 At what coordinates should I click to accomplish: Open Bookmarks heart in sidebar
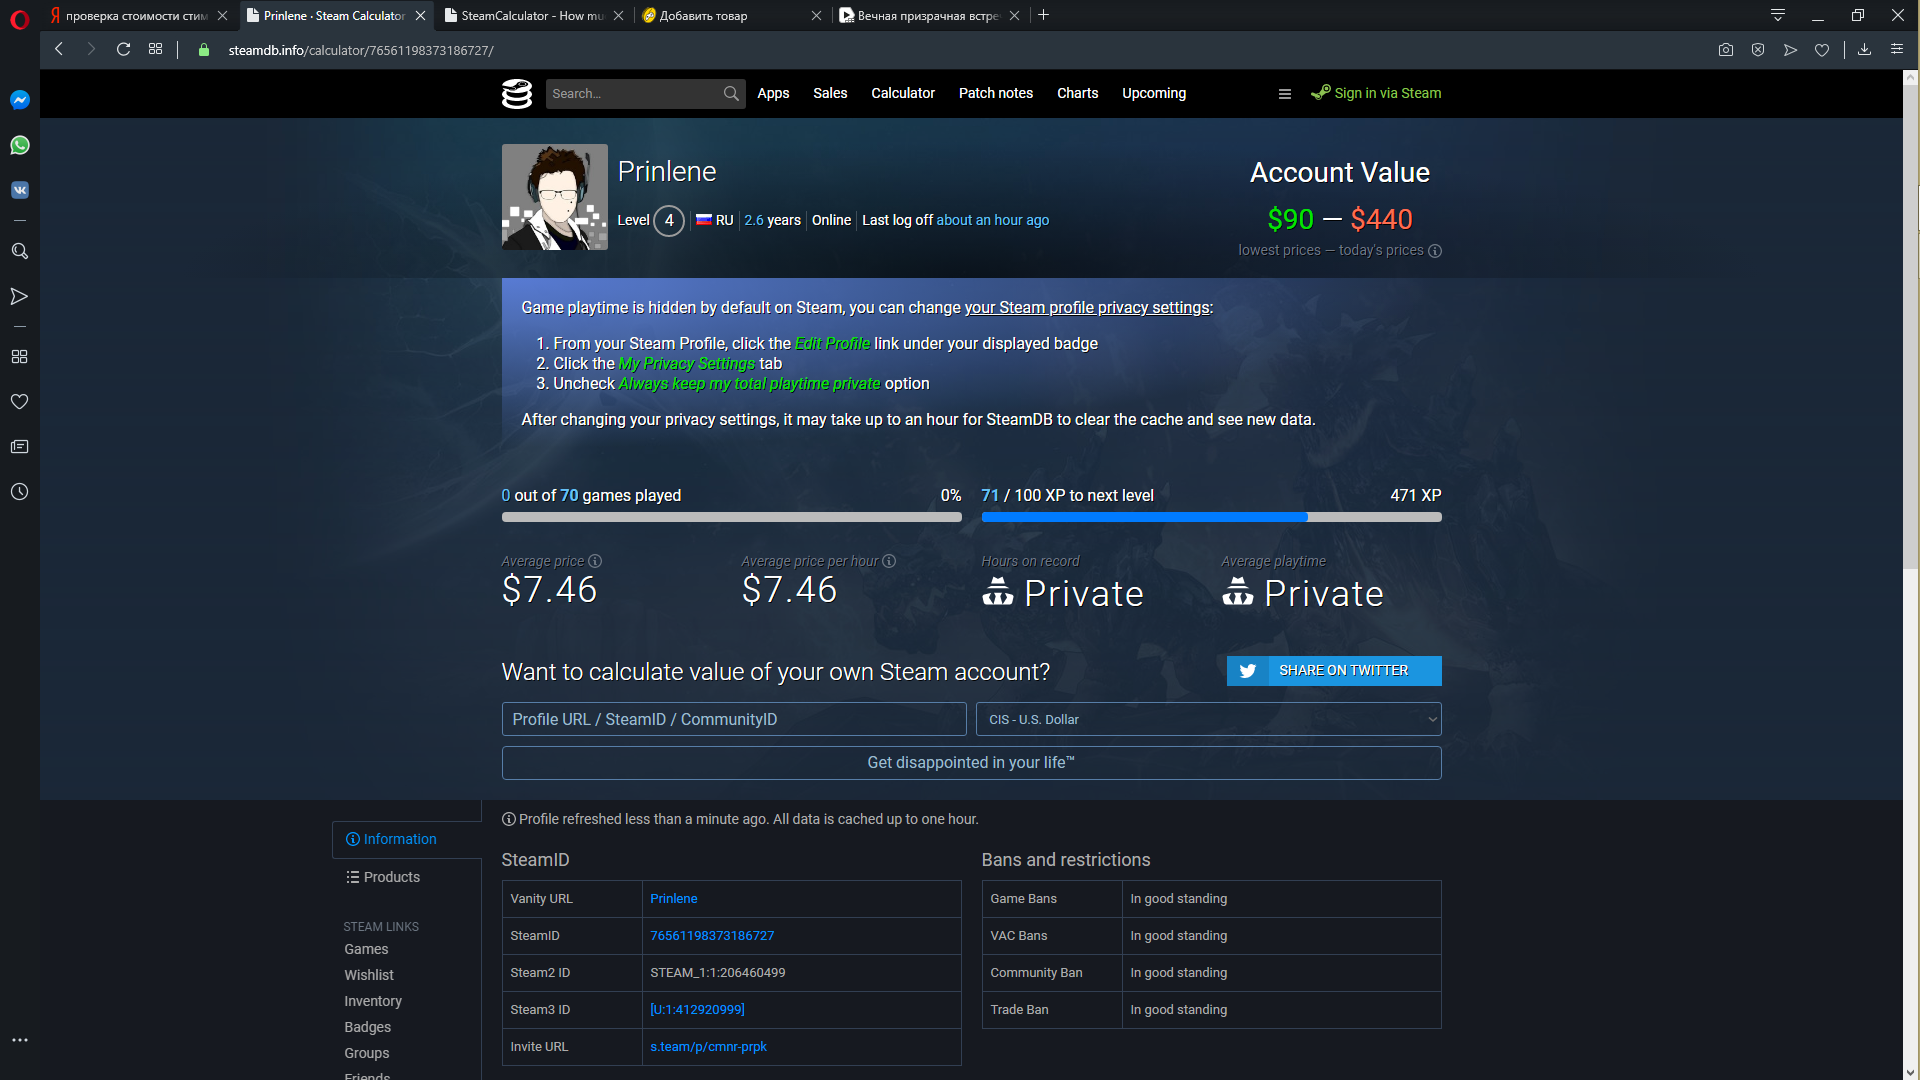tap(19, 402)
